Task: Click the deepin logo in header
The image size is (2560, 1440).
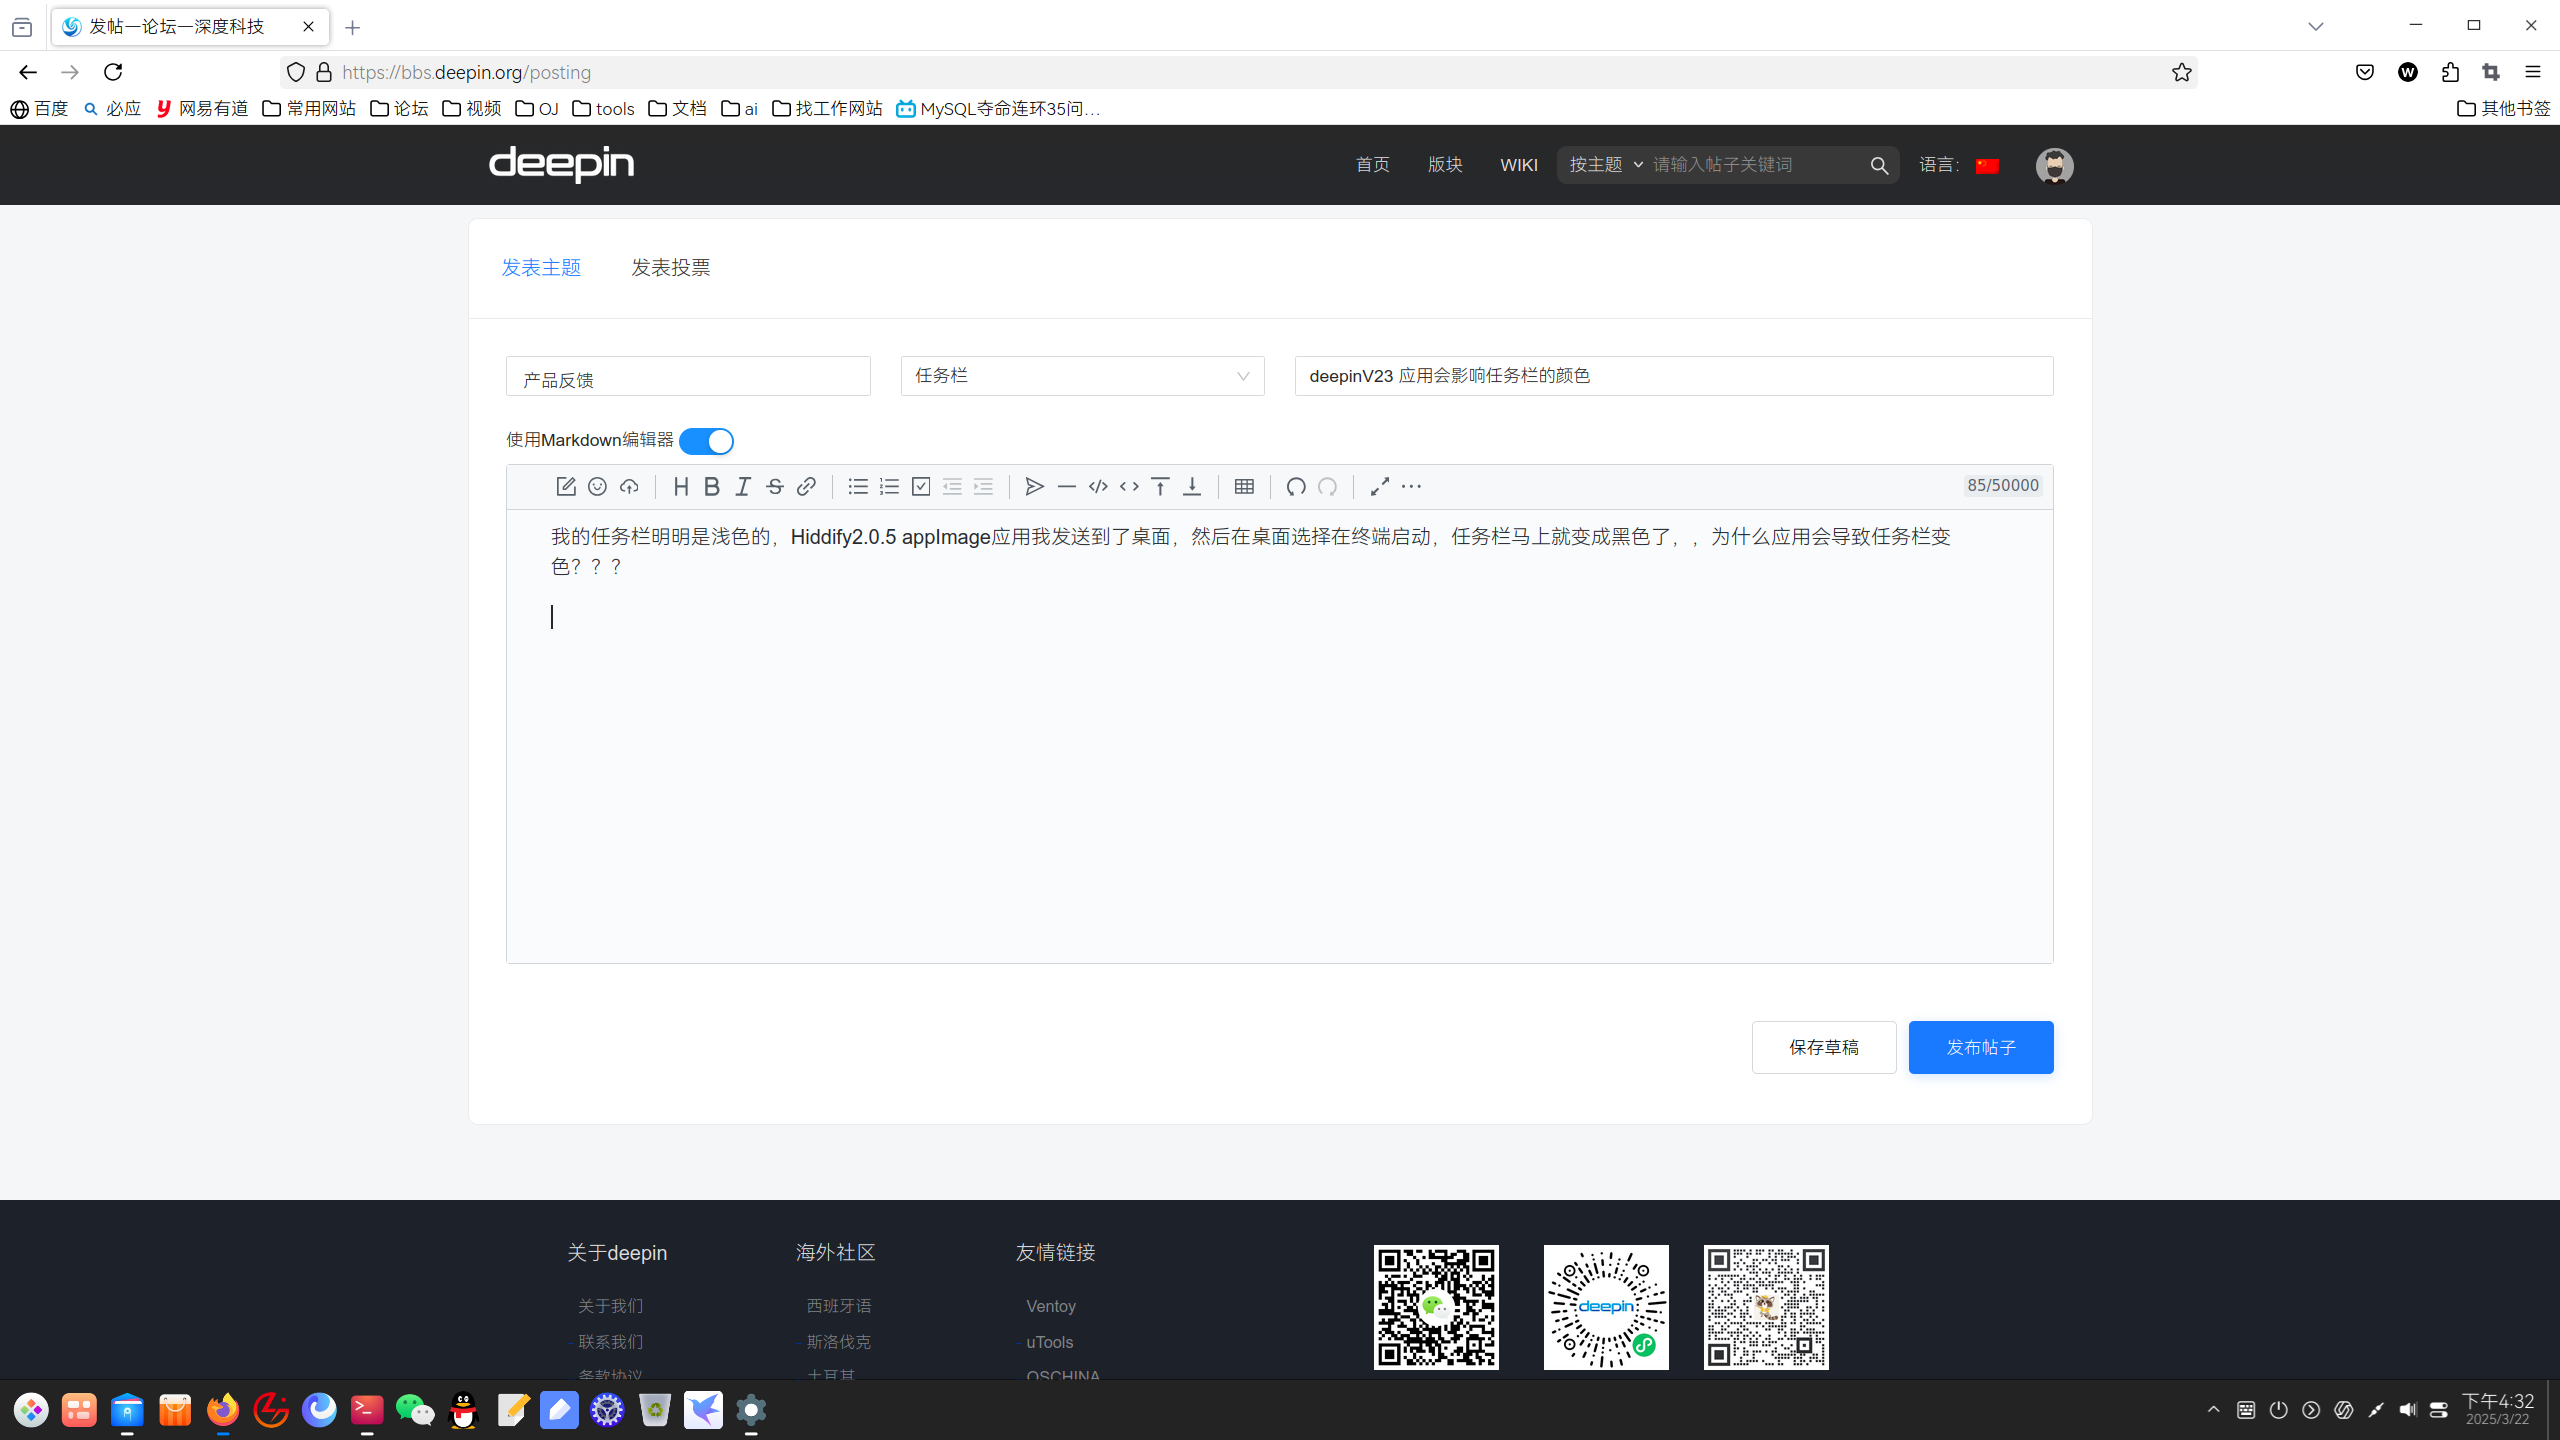Action: pyautogui.click(x=561, y=164)
